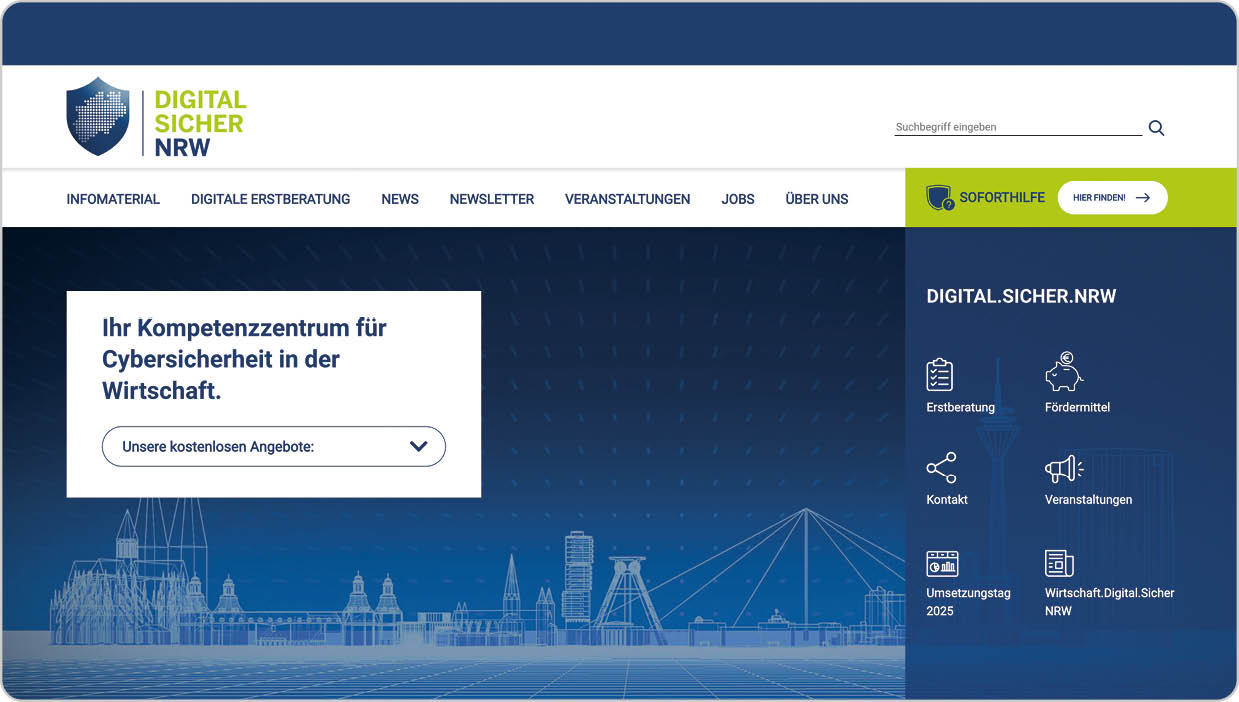Click the Wirtschaft.Digital.Sicher NRW newspaper icon
Viewport: 1239px width, 702px height.
(x=1059, y=564)
